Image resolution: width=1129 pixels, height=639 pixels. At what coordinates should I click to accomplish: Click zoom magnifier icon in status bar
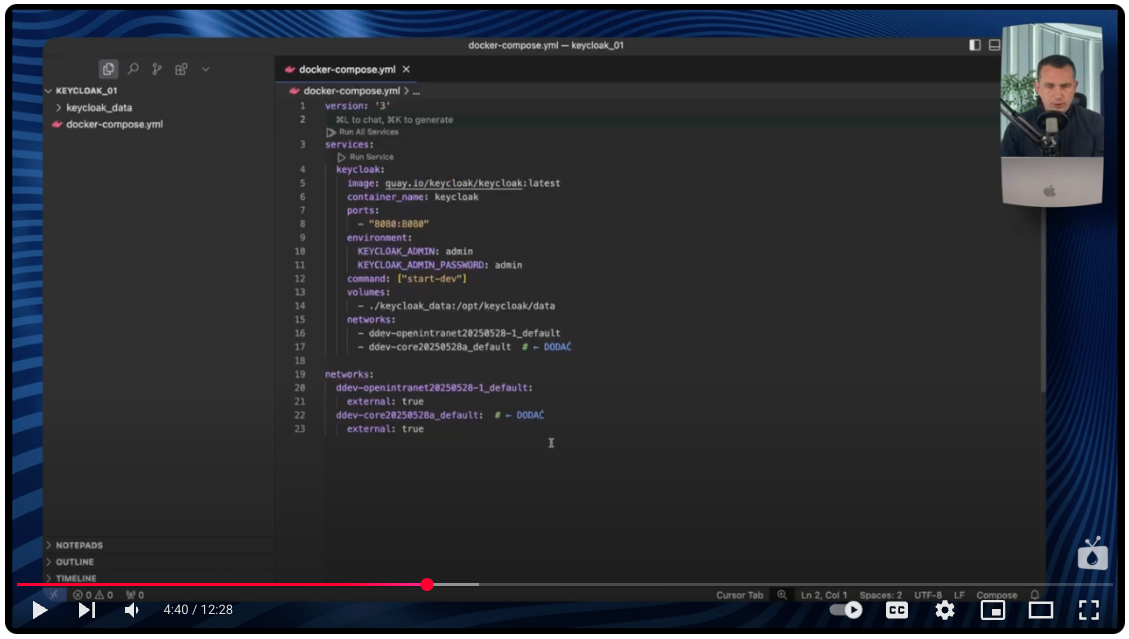(782, 595)
